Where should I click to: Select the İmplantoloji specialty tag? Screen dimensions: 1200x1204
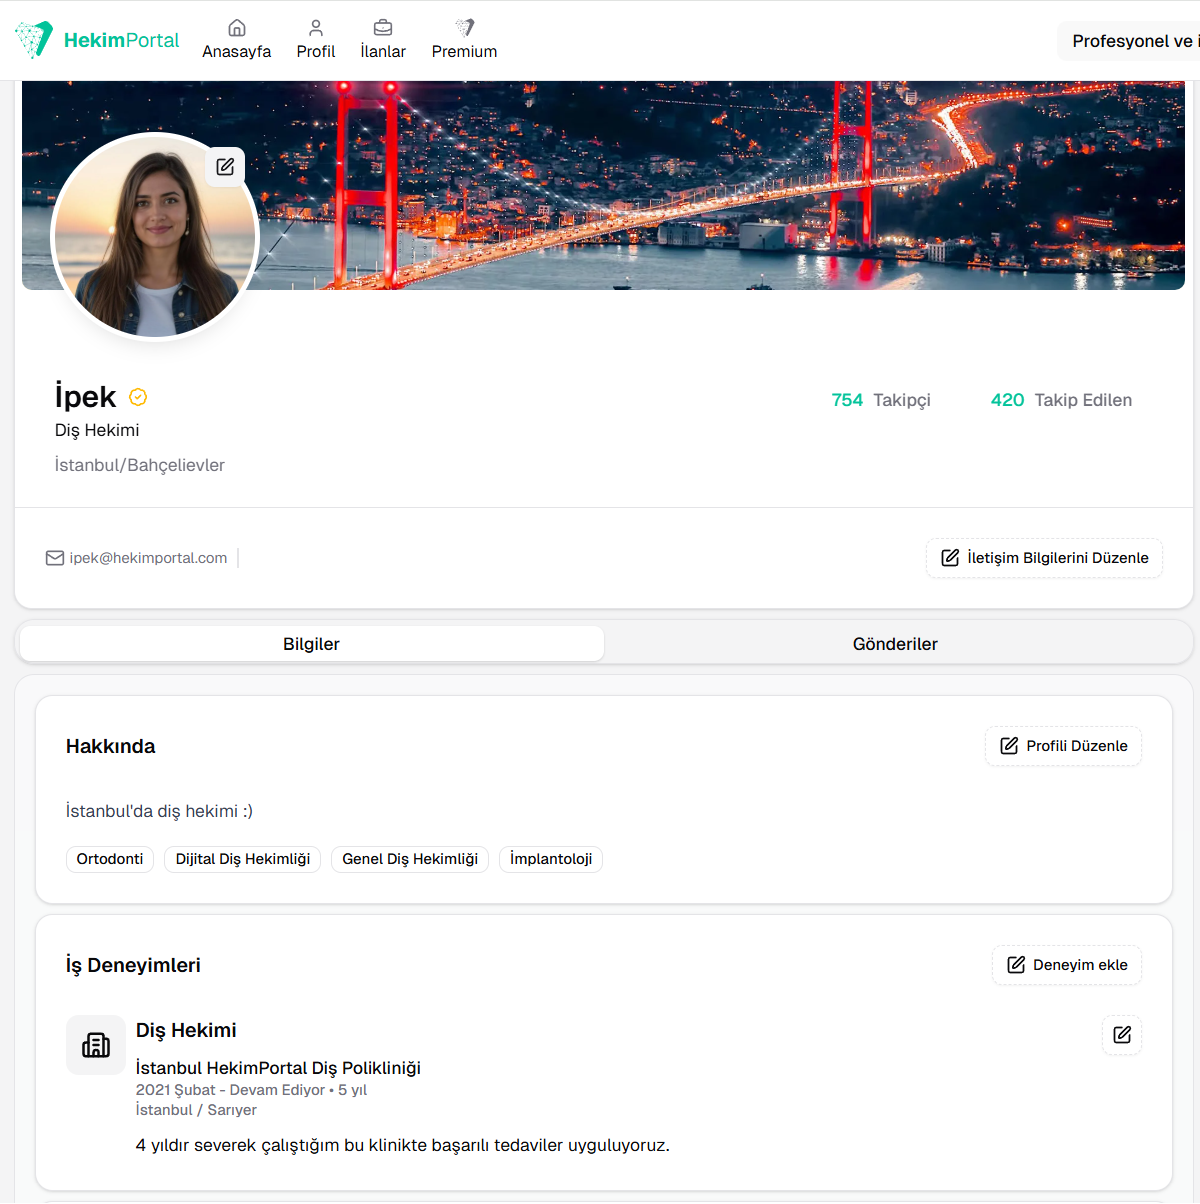point(550,859)
